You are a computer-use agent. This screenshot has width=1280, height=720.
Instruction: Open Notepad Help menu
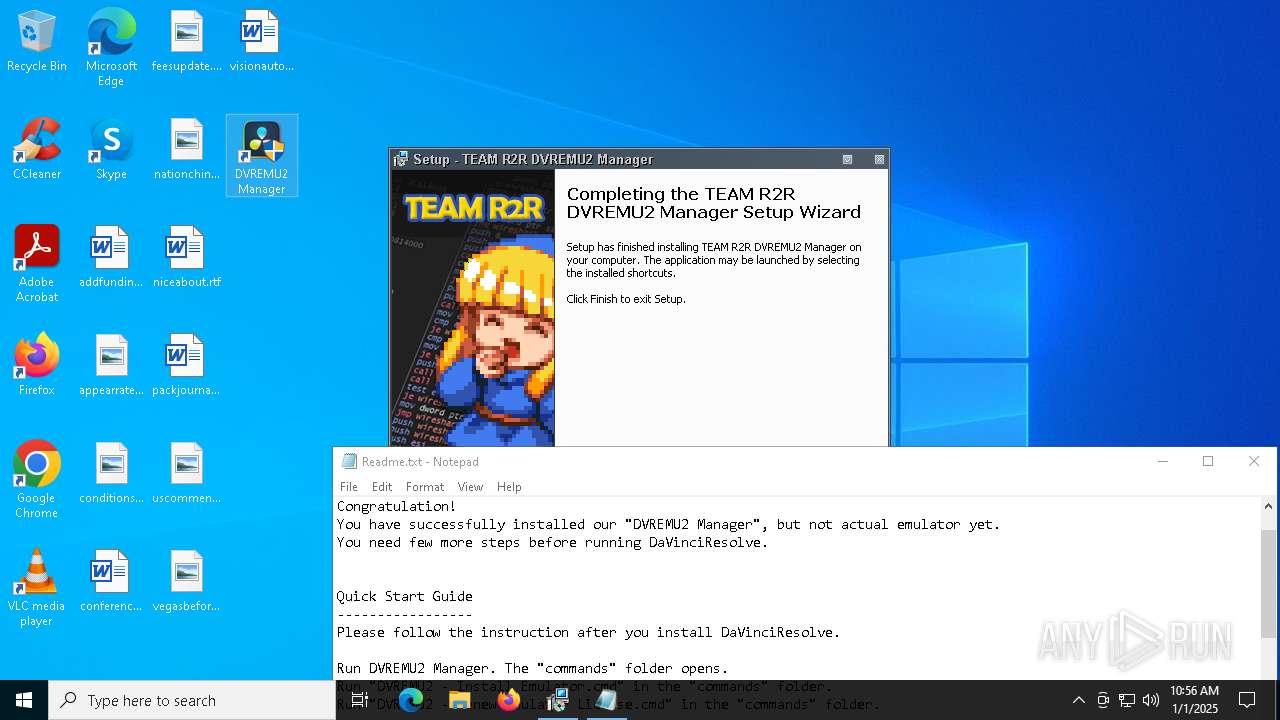coord(509,487)
